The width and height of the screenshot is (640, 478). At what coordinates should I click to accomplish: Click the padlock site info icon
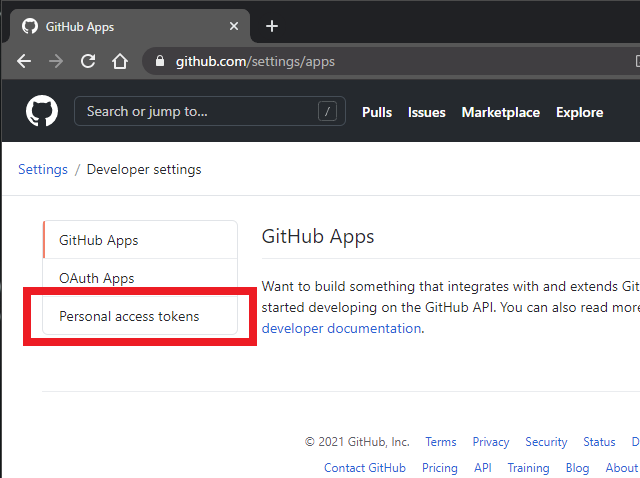(160, 61)
